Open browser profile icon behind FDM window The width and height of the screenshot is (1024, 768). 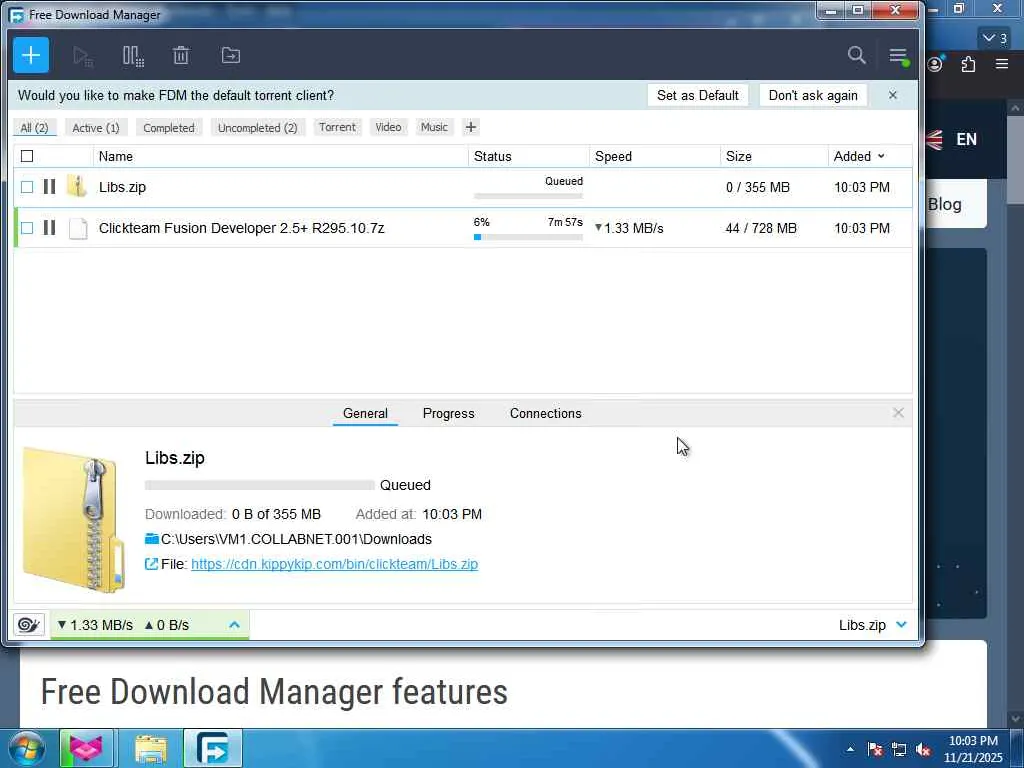pos(935,63)
